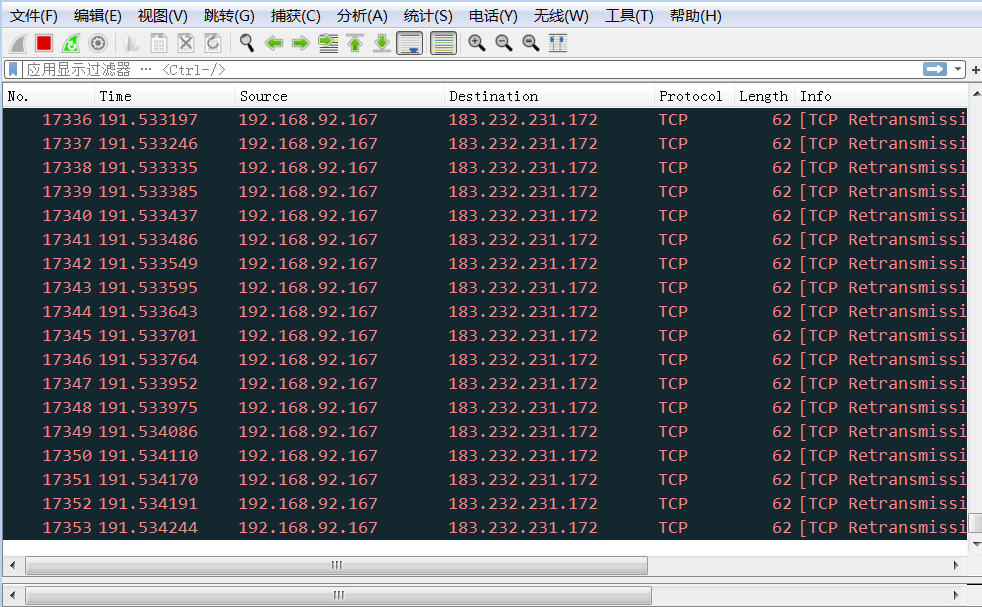Move the packet list down with the scroll arrow
The image size is (982, 607).
(x=976, y=545)
